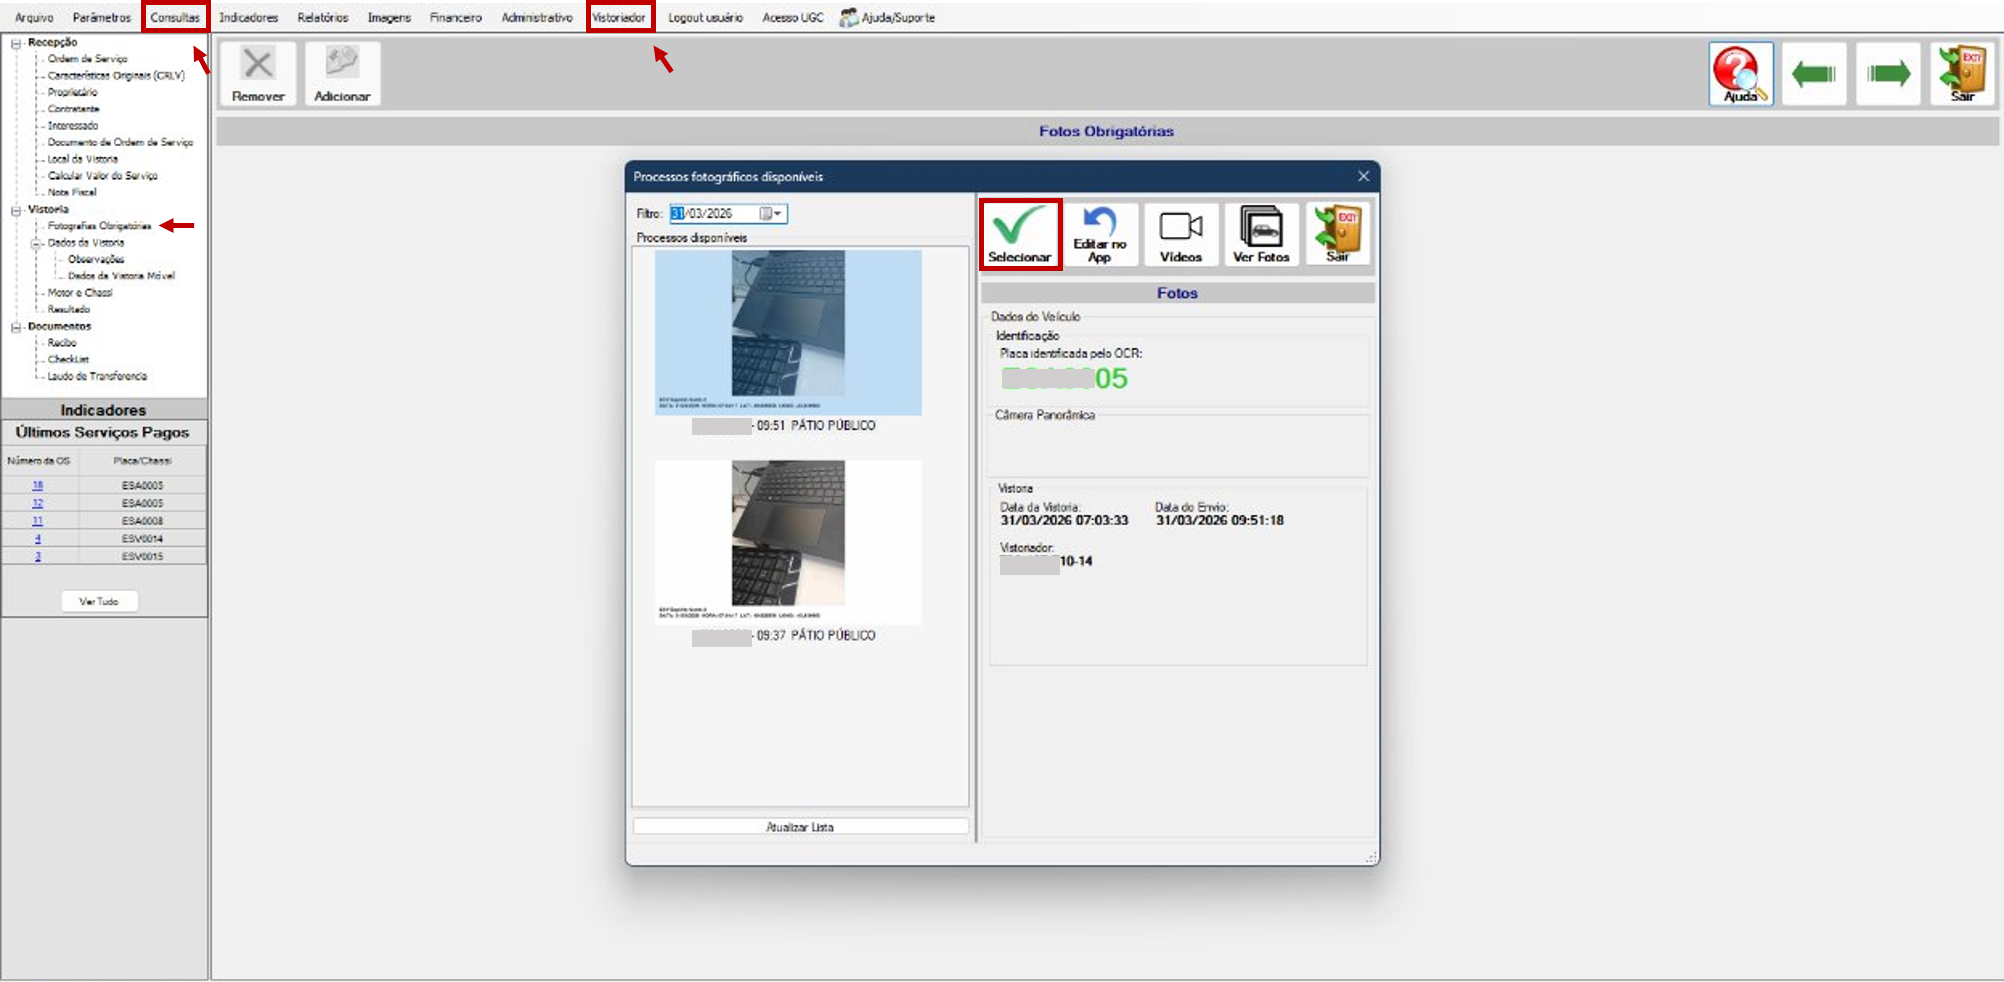Viewport: 2004px width, 982px height.
Task: Select Observações tree item
Action: (x=96, y=259)
